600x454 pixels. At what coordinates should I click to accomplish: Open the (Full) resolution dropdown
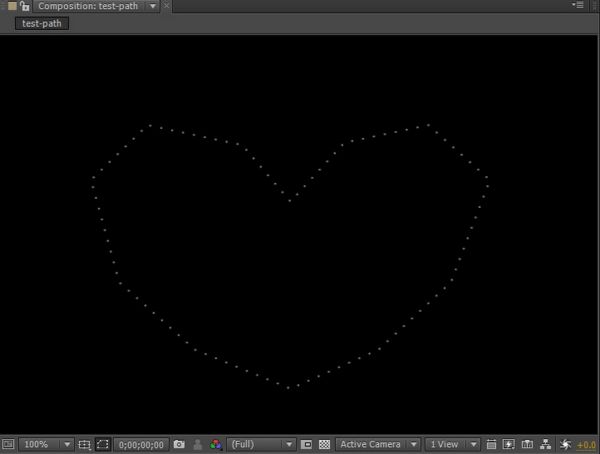pyautogui.click(x=261, y=444)
